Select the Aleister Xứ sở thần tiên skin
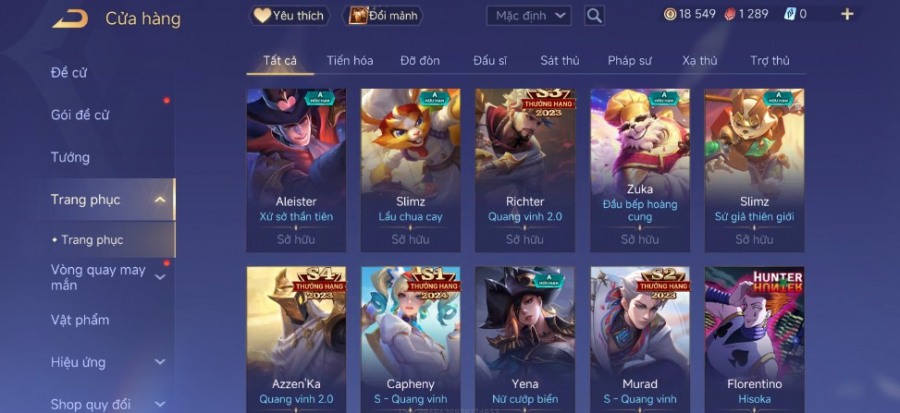 point(296,170)
